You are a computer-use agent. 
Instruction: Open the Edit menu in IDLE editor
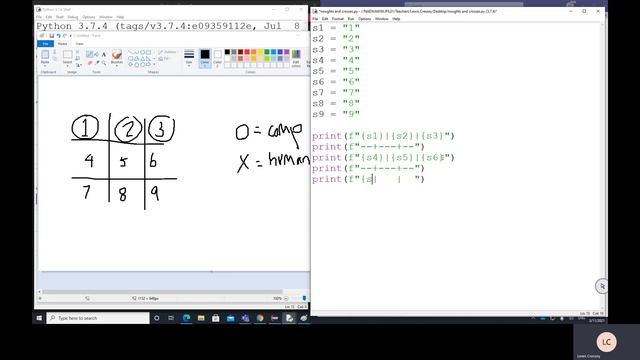325,19
